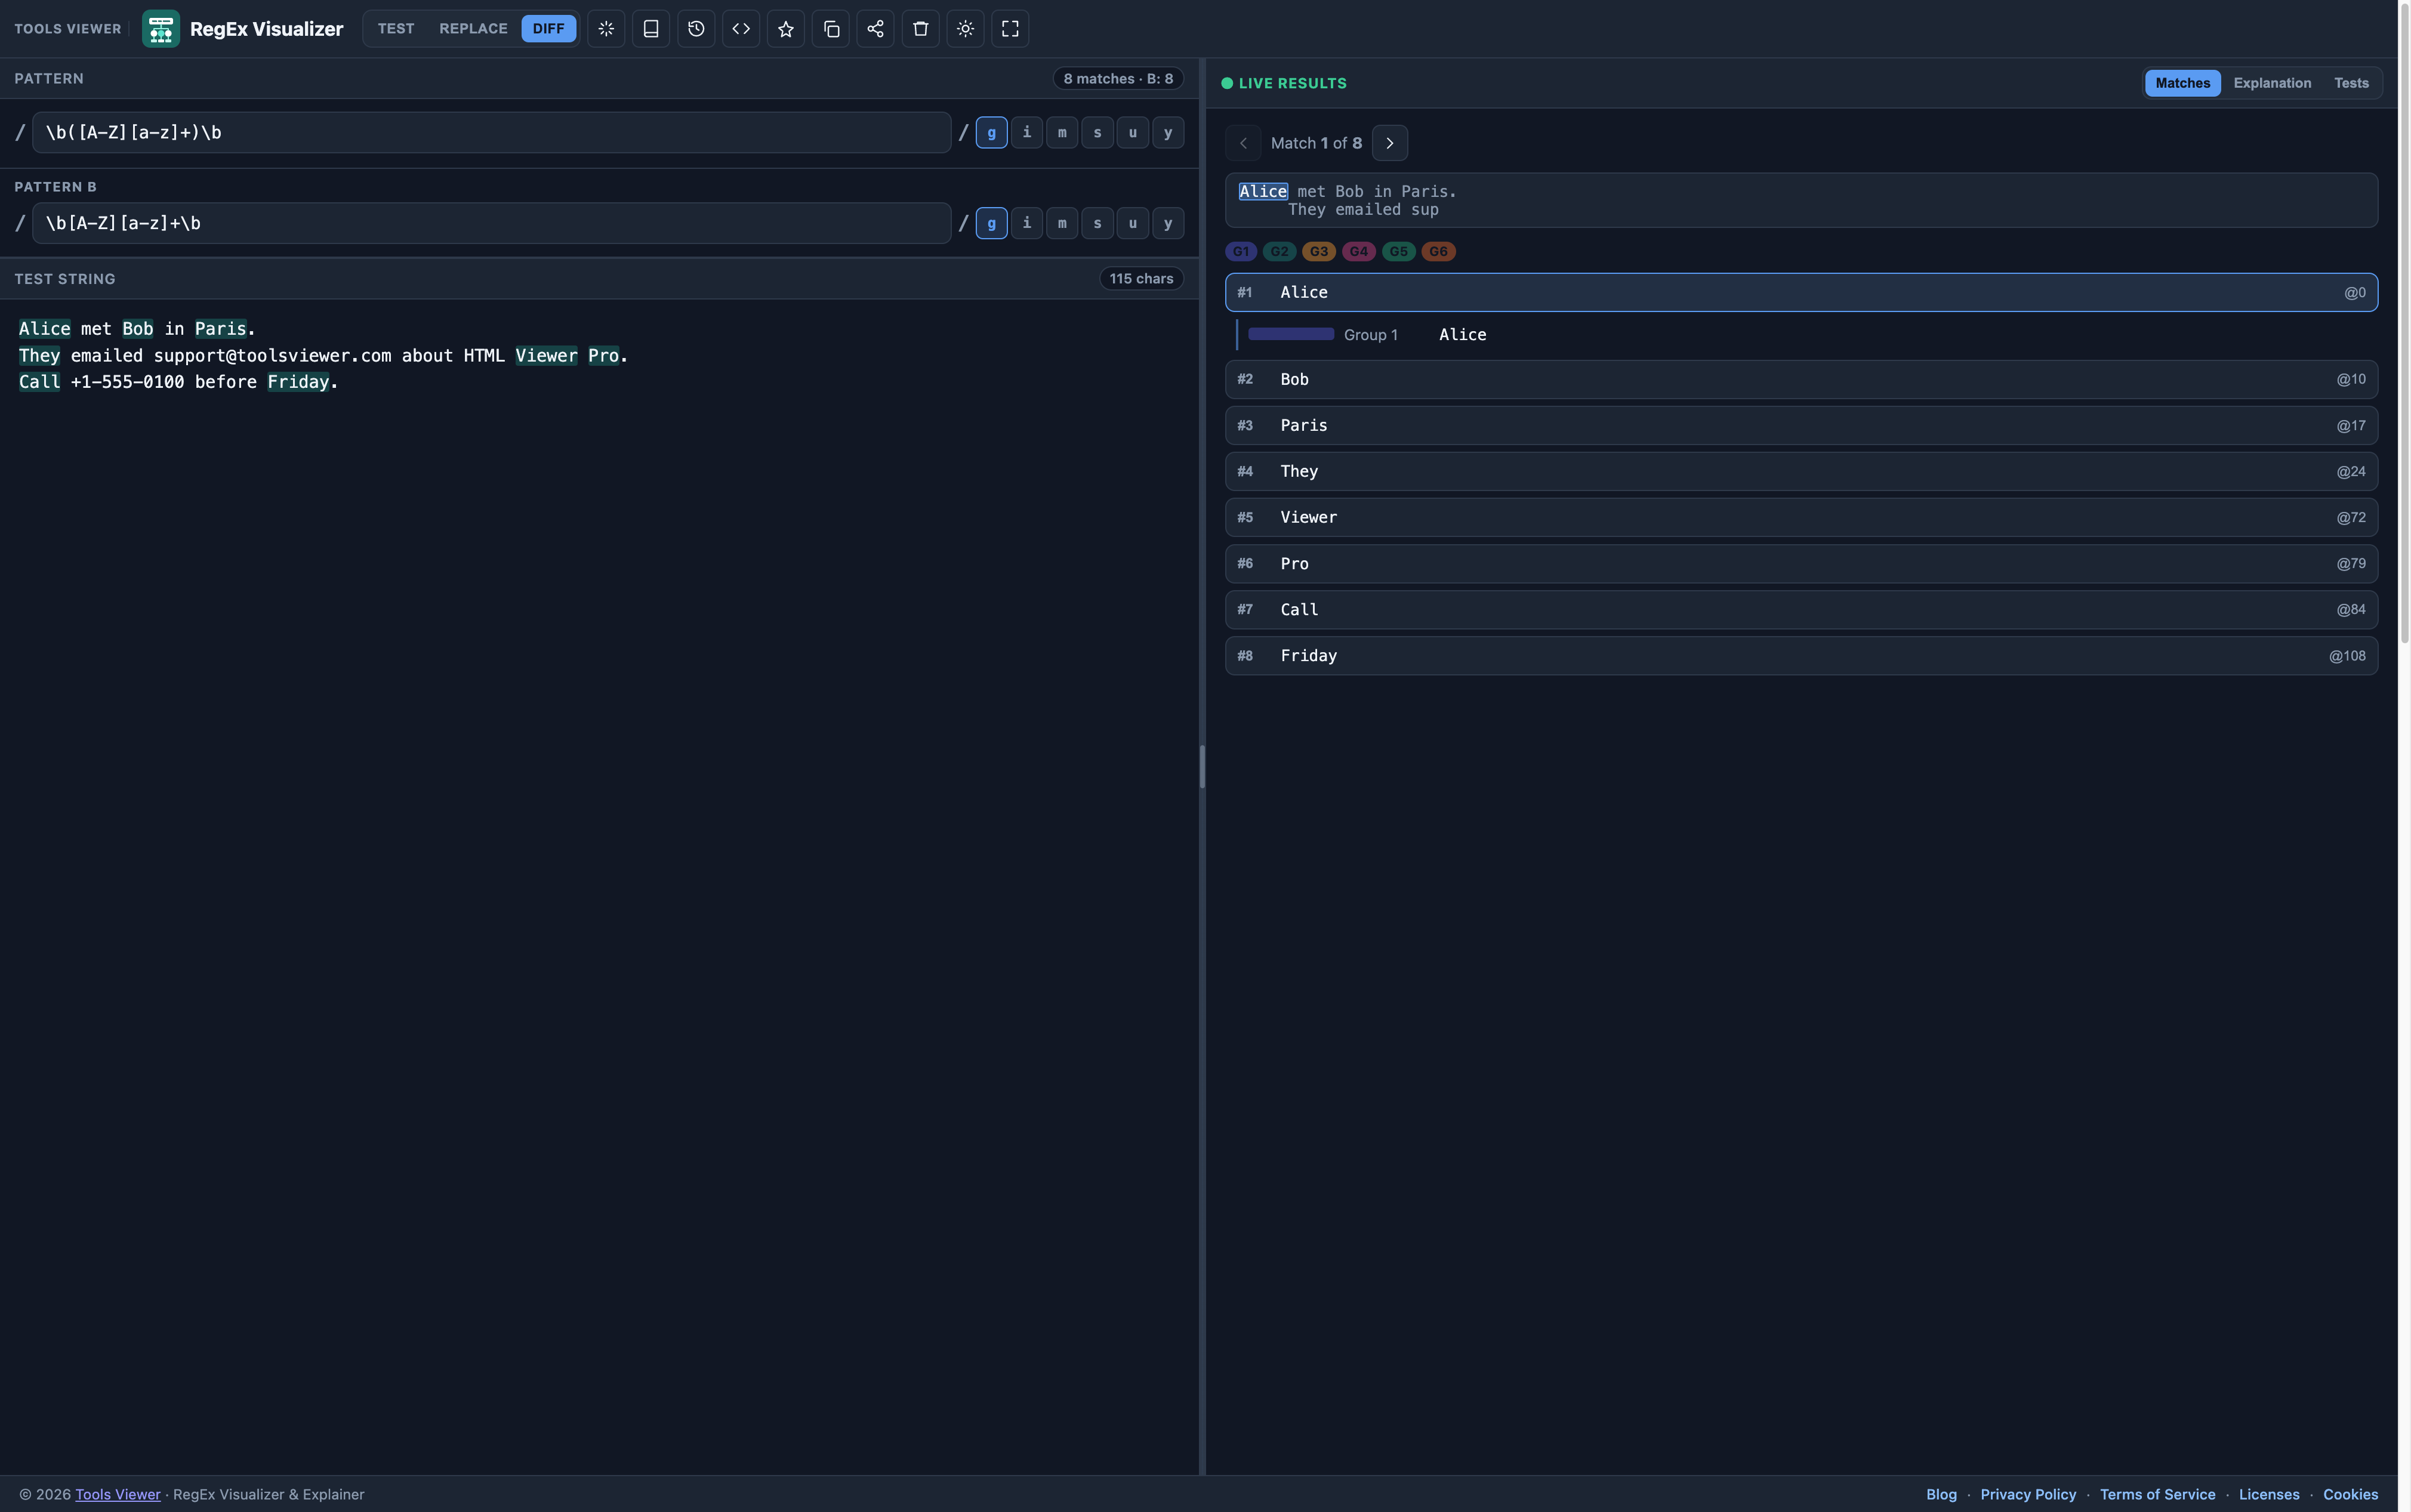Open the book reference icon
Screen dimensions: 2411x1512
click(651, 28)
